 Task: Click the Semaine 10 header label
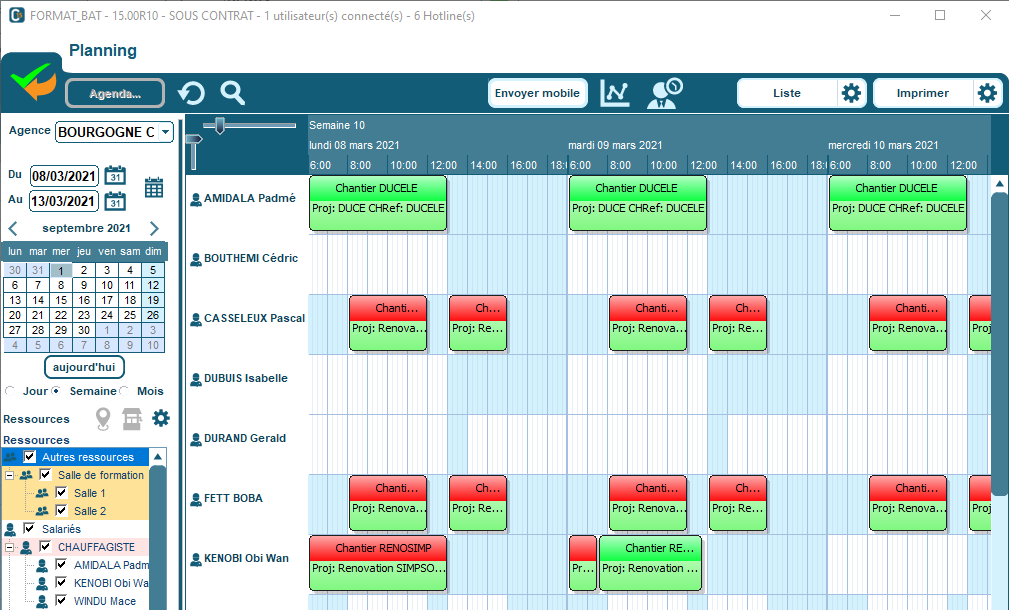point(337,125)
